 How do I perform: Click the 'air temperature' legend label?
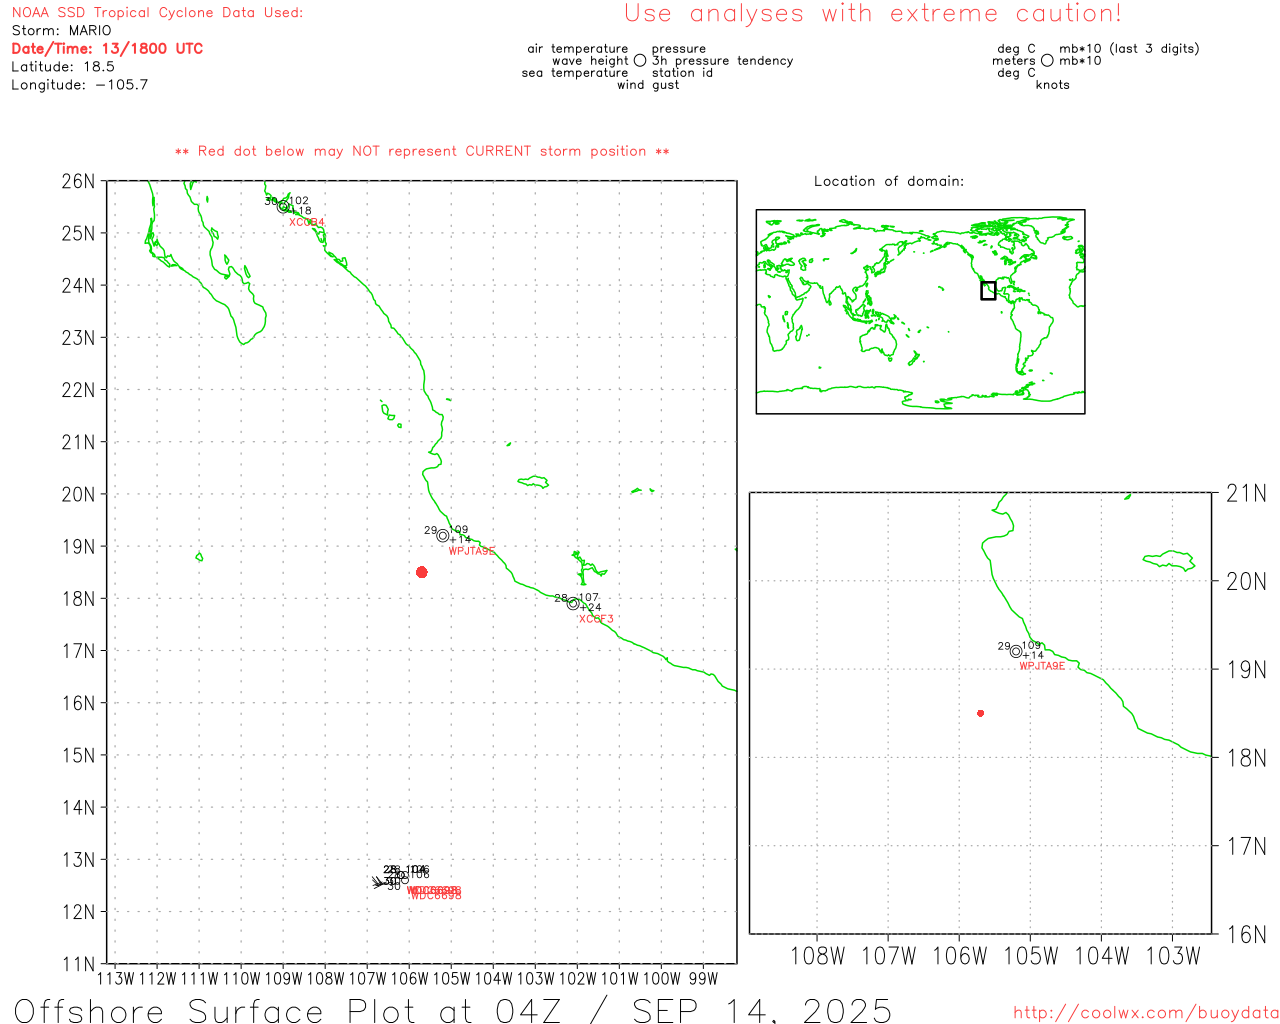[578, 49]
